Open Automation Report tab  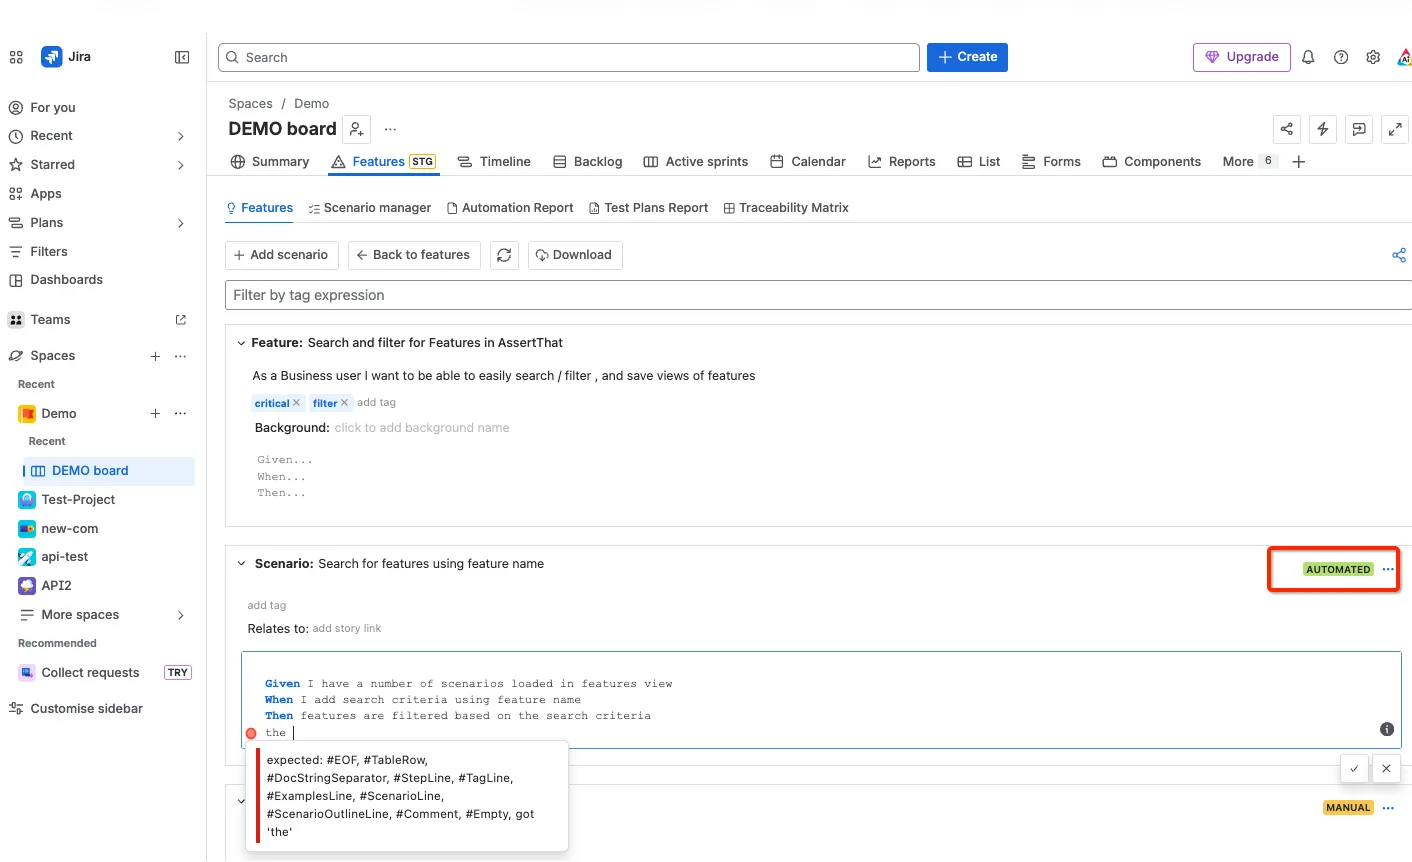(x=510, y=208)
